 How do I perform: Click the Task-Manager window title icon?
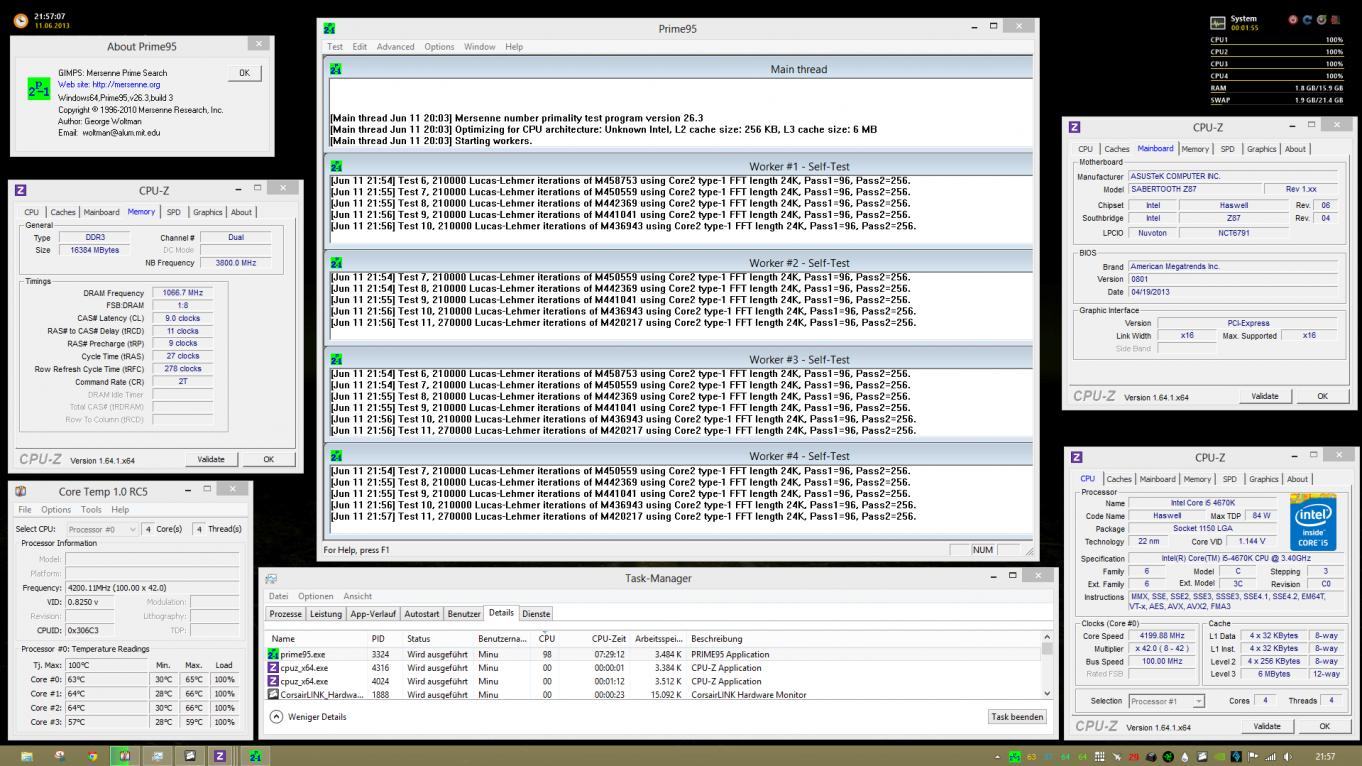[x=270, y=578]
